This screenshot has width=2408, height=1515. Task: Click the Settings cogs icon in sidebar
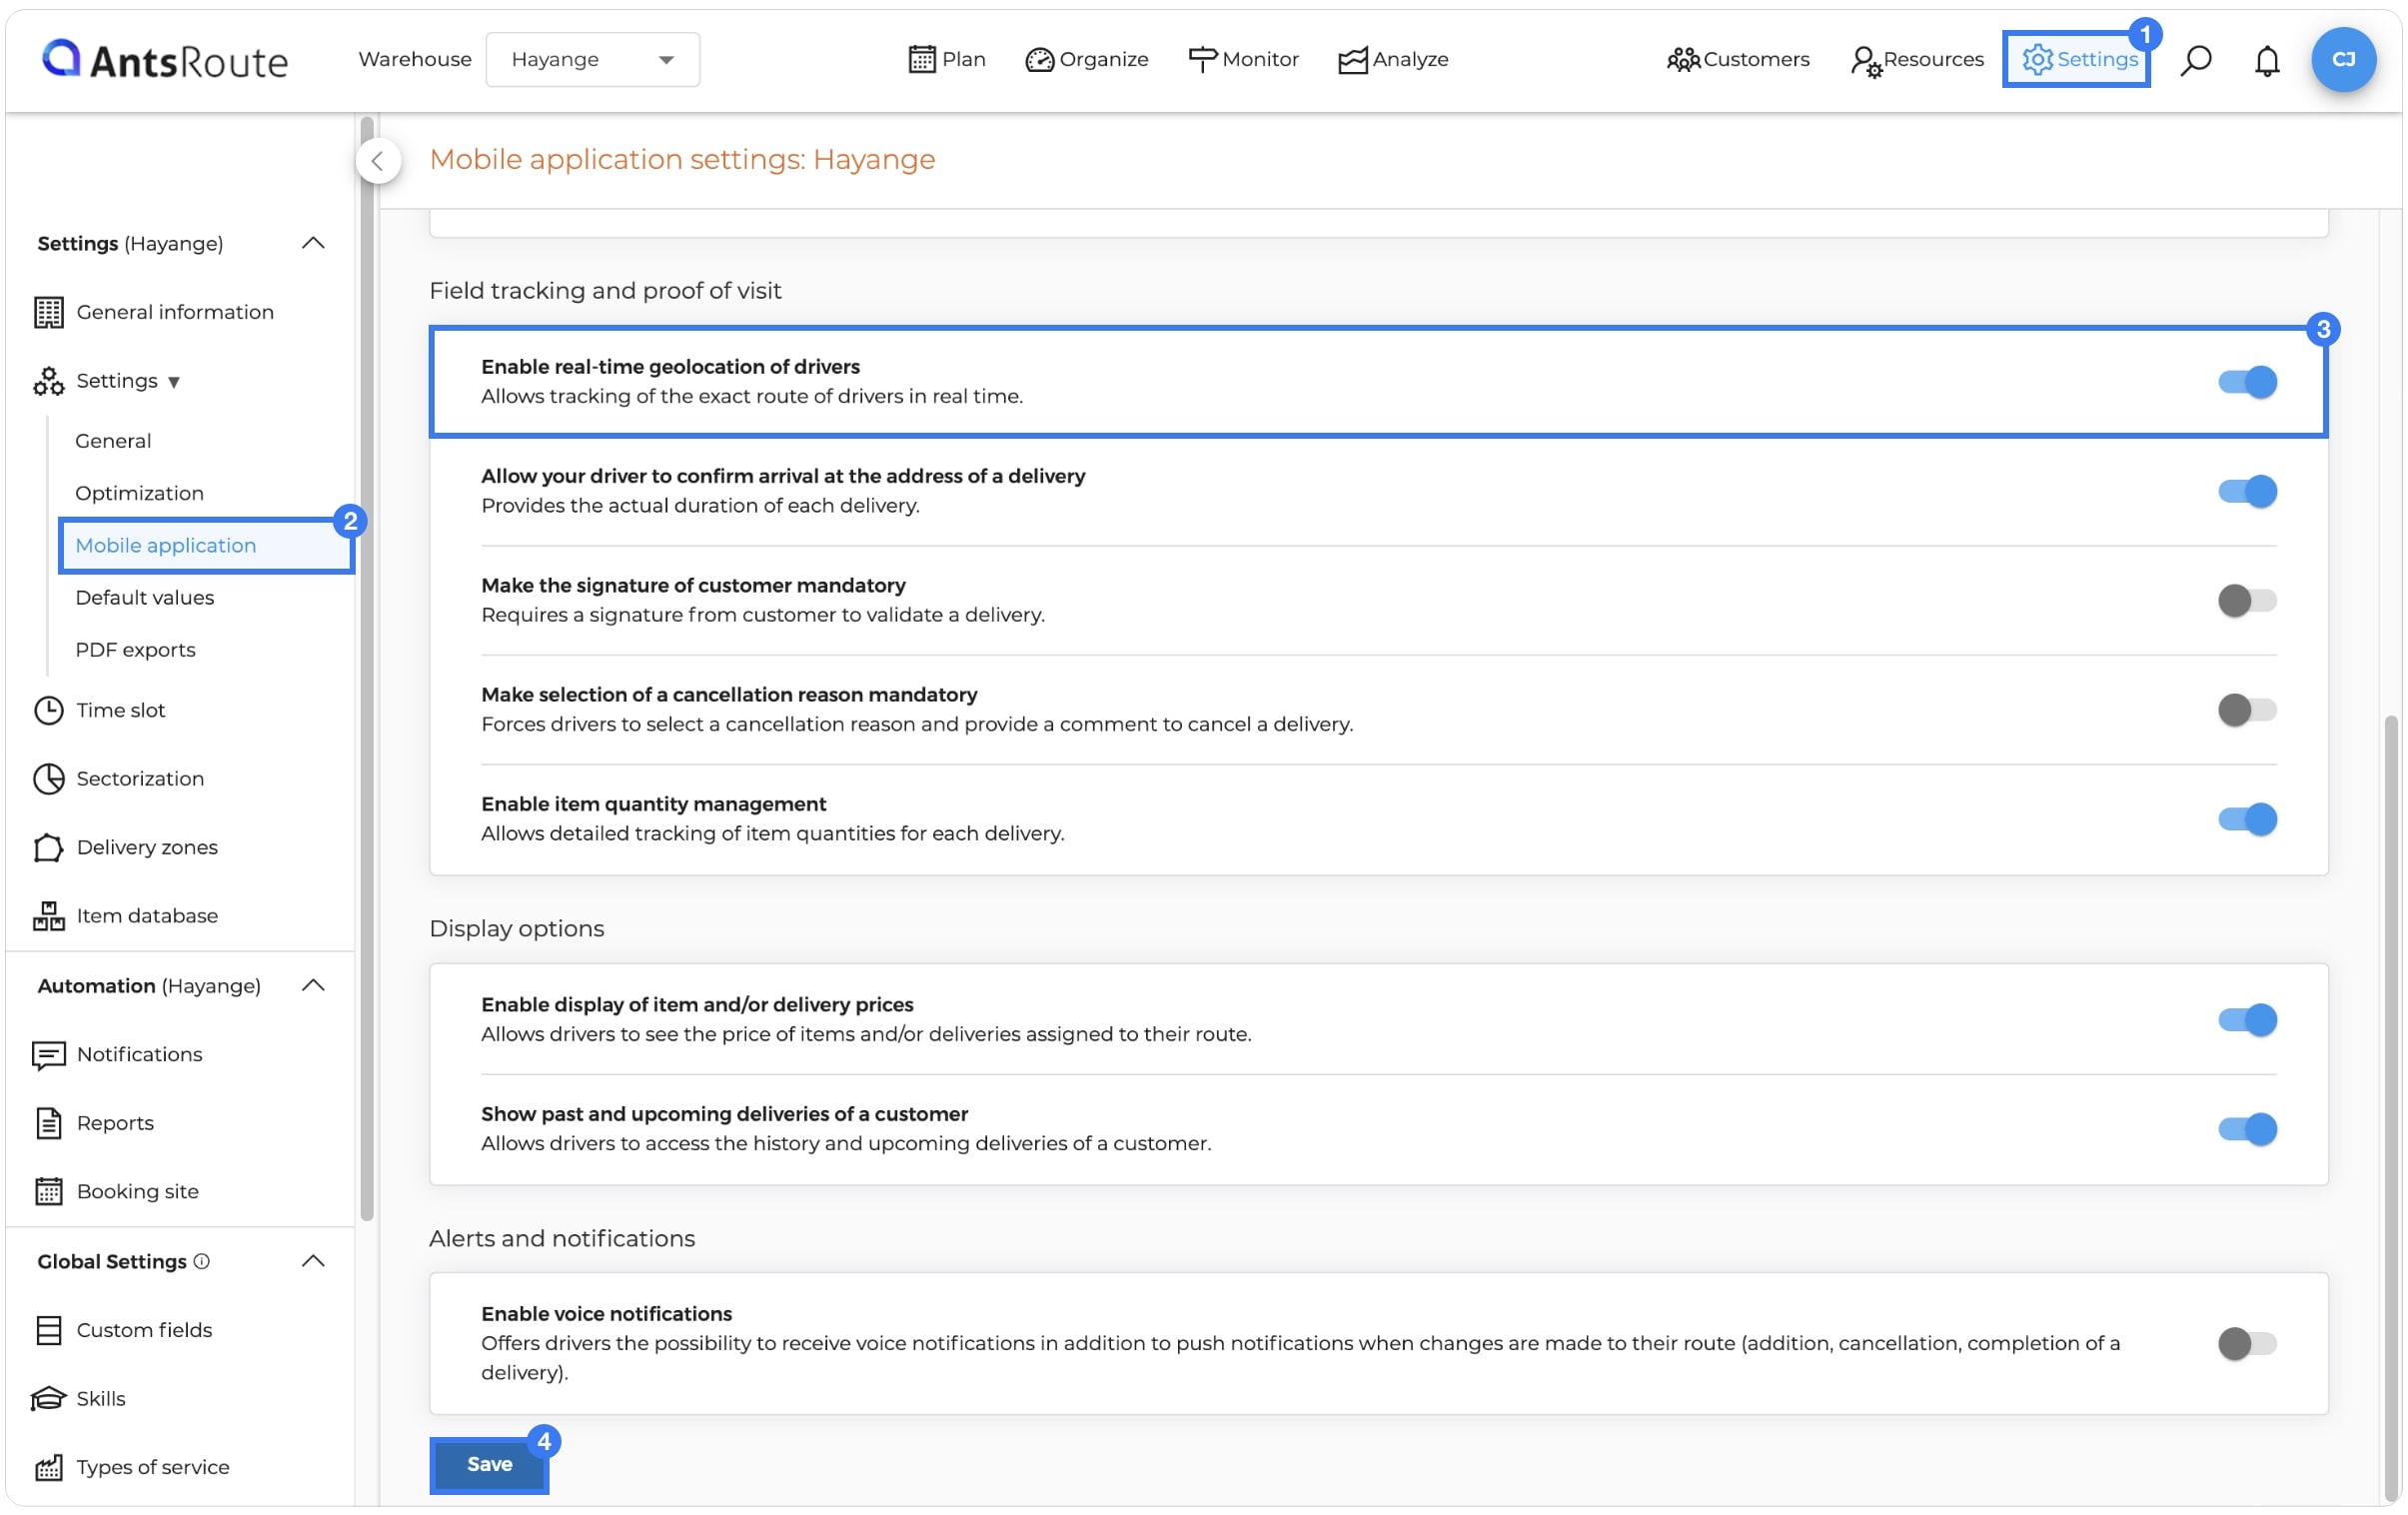48,381
